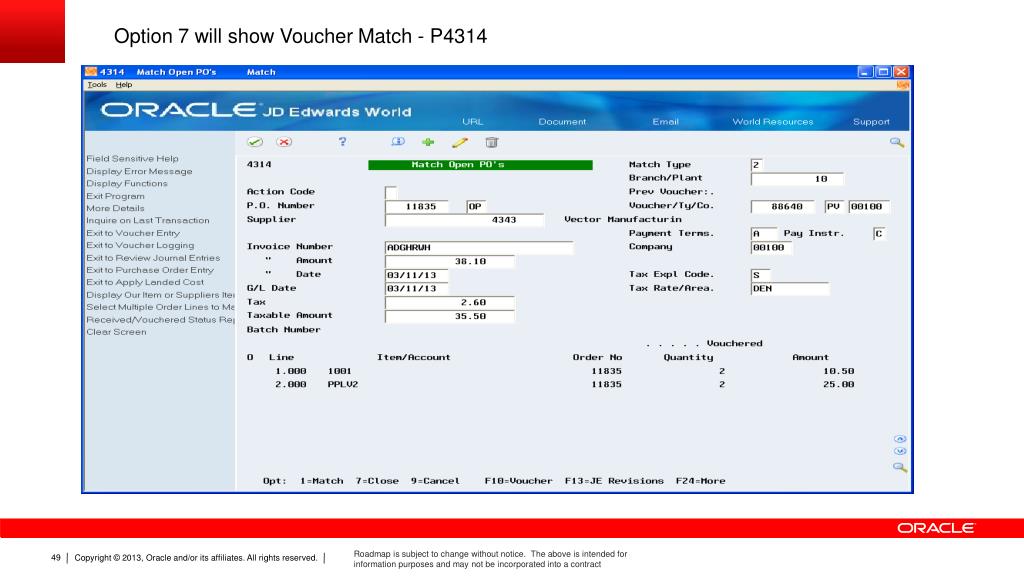Click the Tax Expl Code field S
This screenshot has width=1024, height=576.
click(x=761, y=275)
